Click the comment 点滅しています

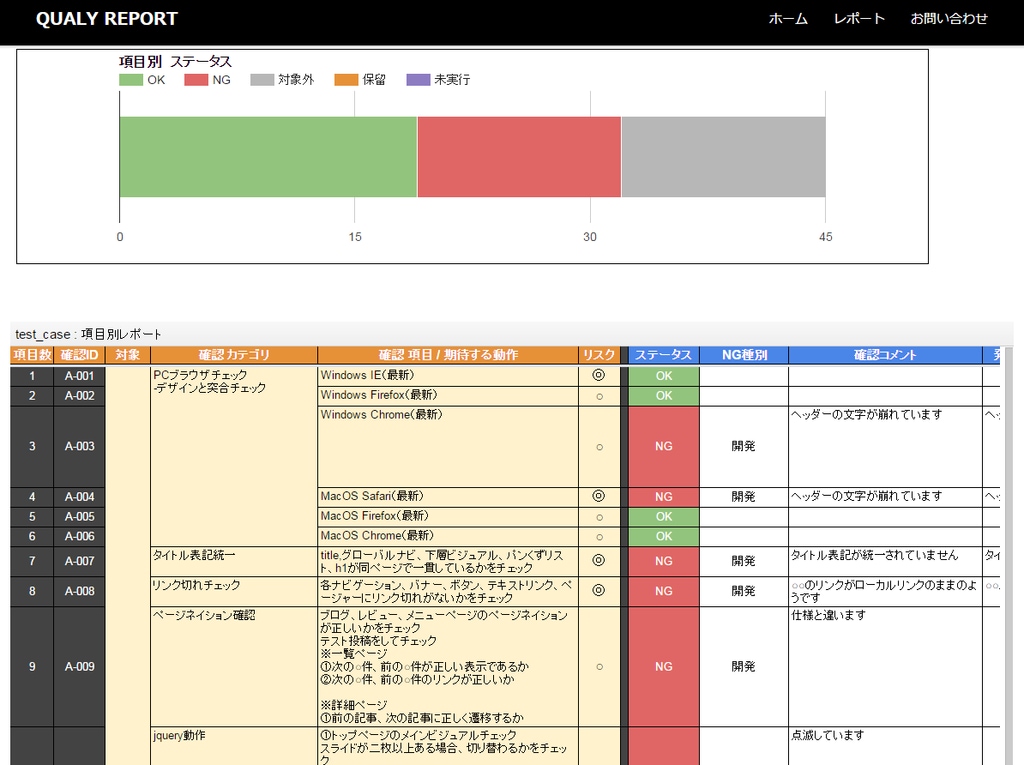[827, 736]
